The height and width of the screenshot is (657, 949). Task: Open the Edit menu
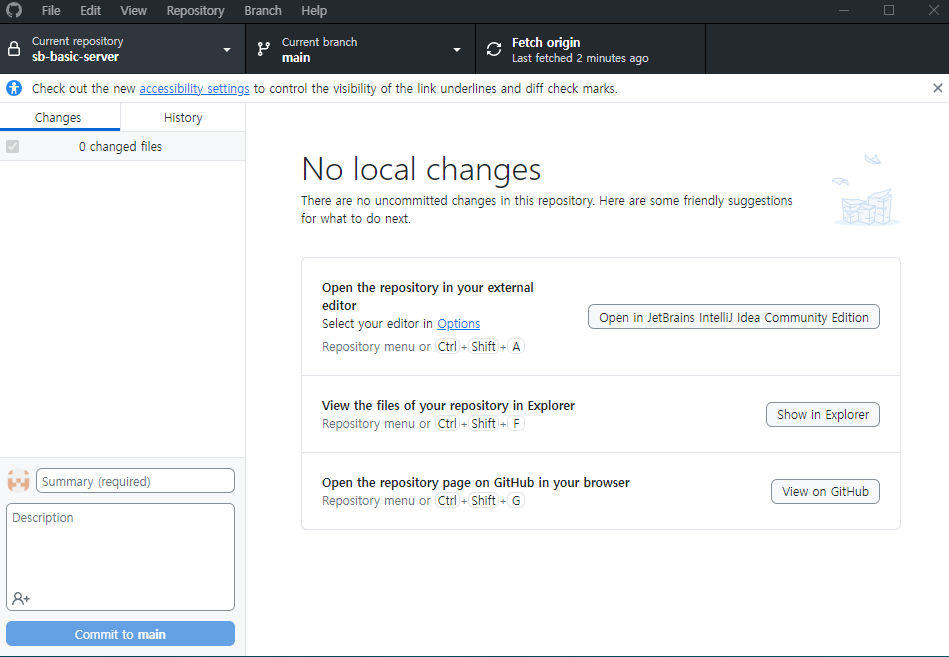click(90, 10)
